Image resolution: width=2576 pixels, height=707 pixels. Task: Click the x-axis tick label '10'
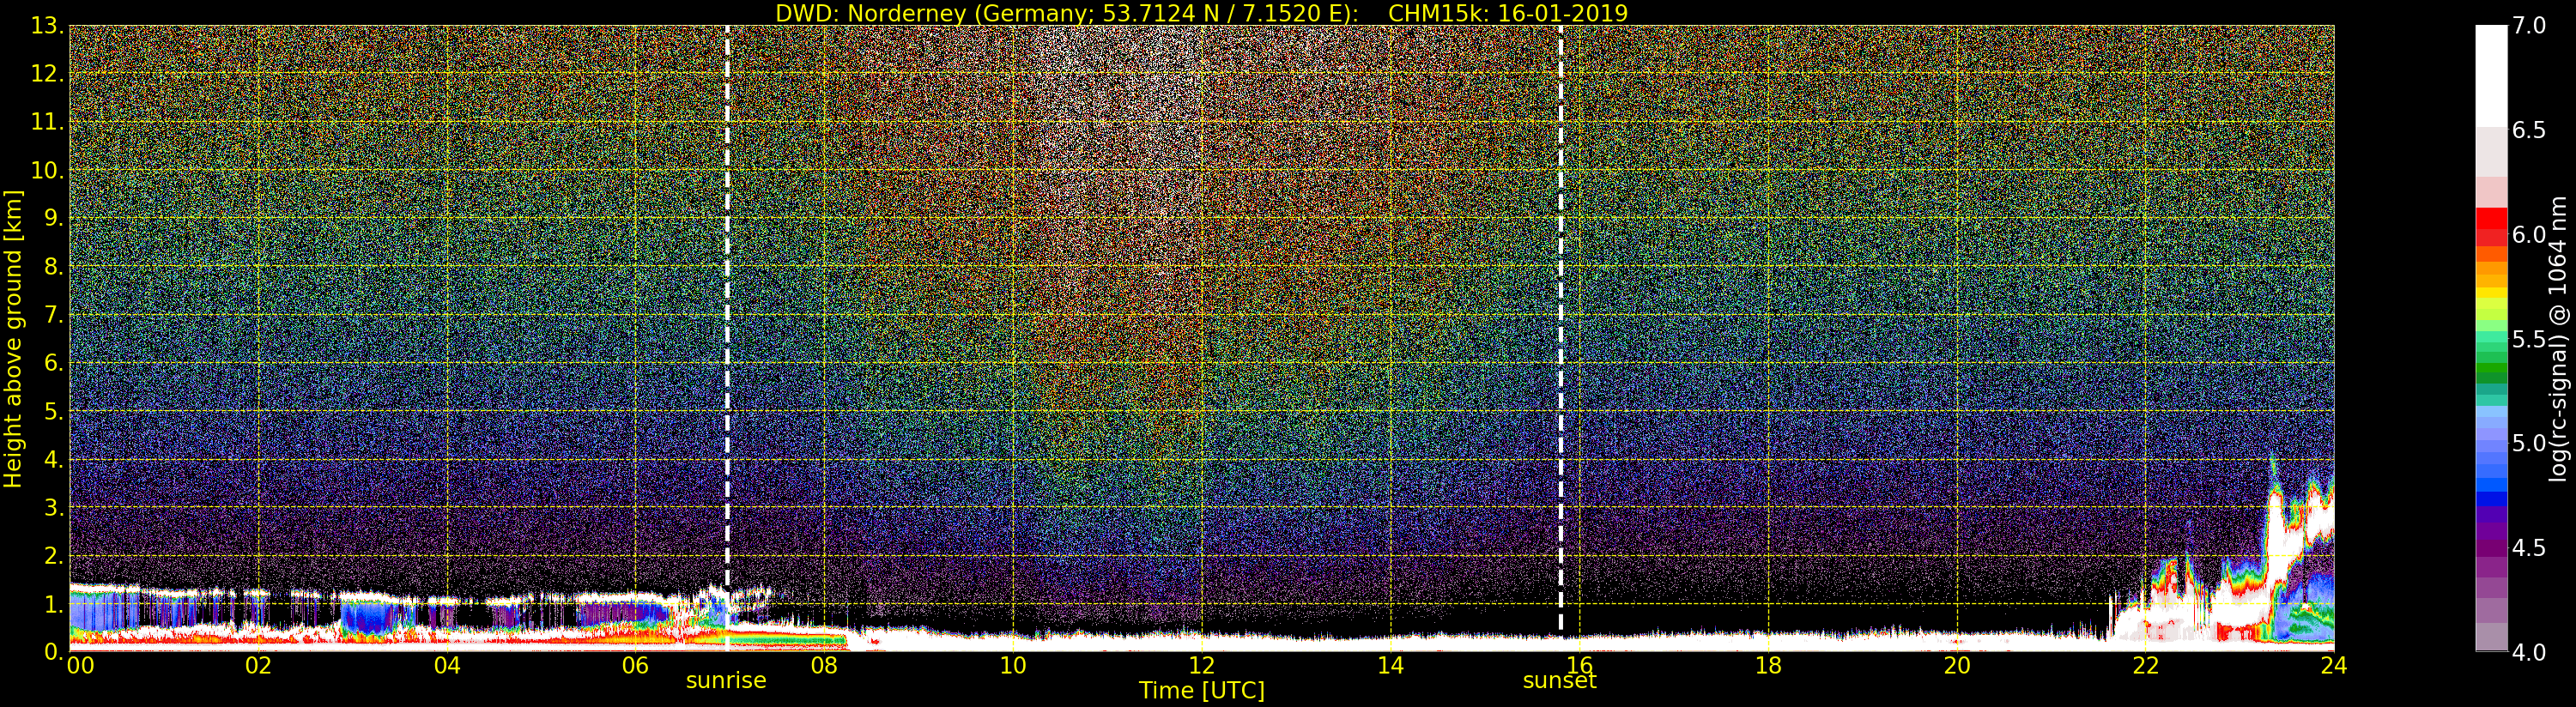[1013, 665]
